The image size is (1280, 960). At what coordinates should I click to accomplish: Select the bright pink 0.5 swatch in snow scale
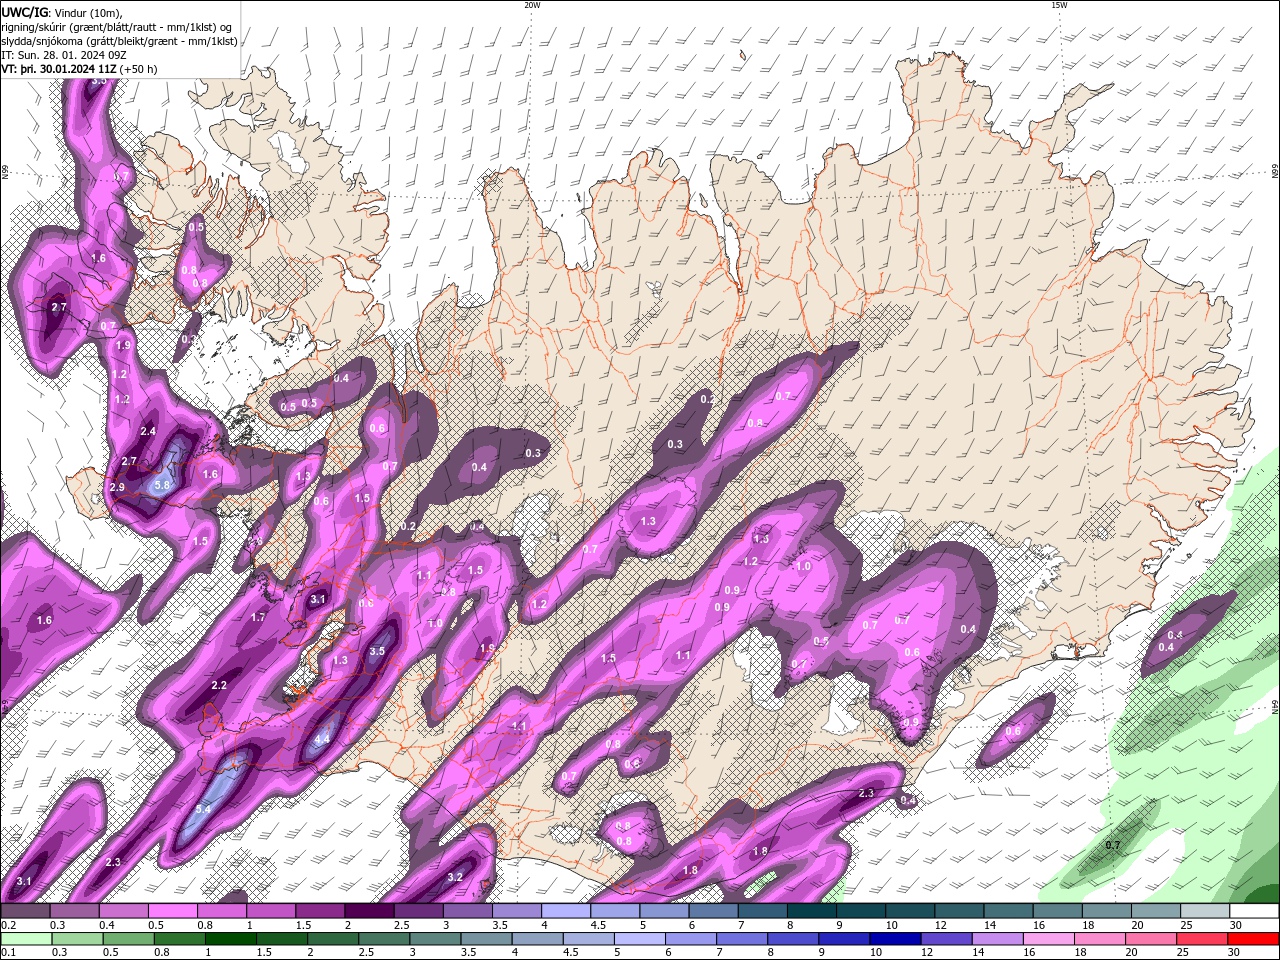pyautogui.click(x=172, y=911)
